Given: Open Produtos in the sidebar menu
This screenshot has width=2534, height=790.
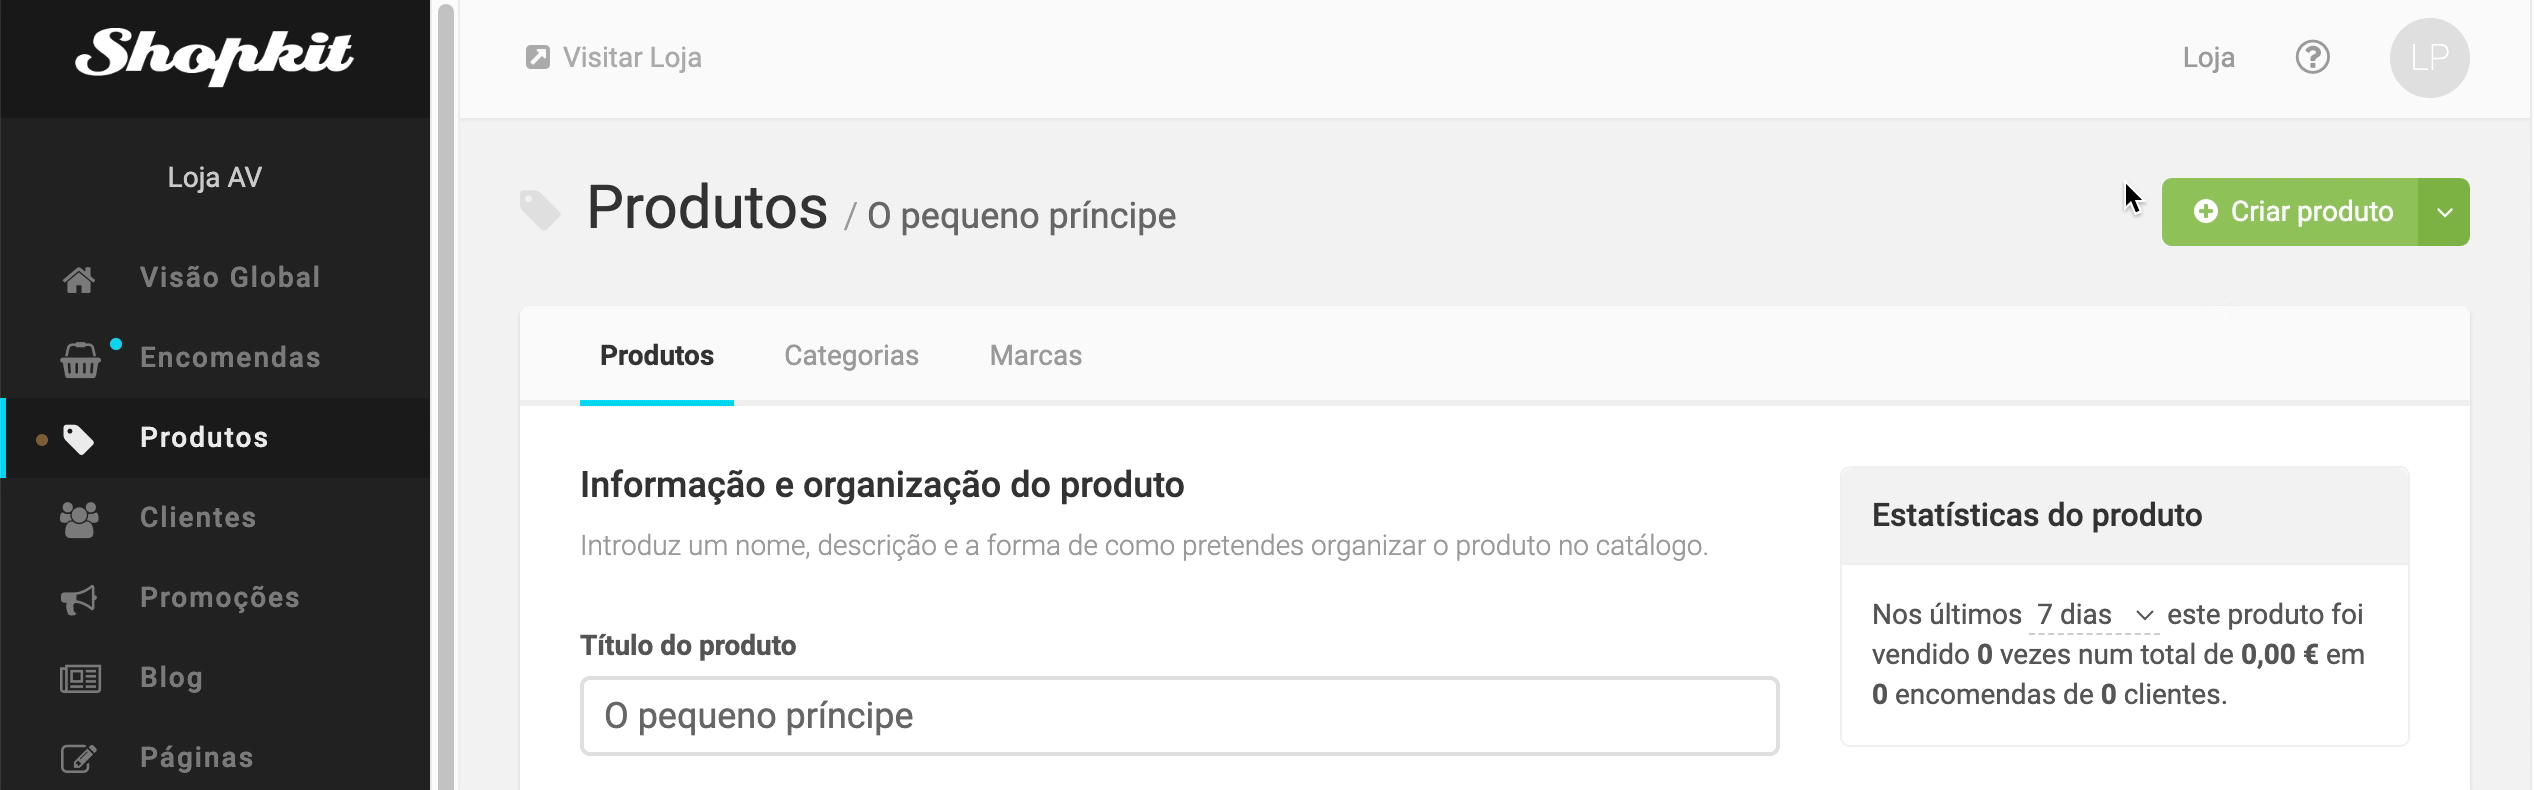Looking at the screenshot, I should tap(204, 438).
